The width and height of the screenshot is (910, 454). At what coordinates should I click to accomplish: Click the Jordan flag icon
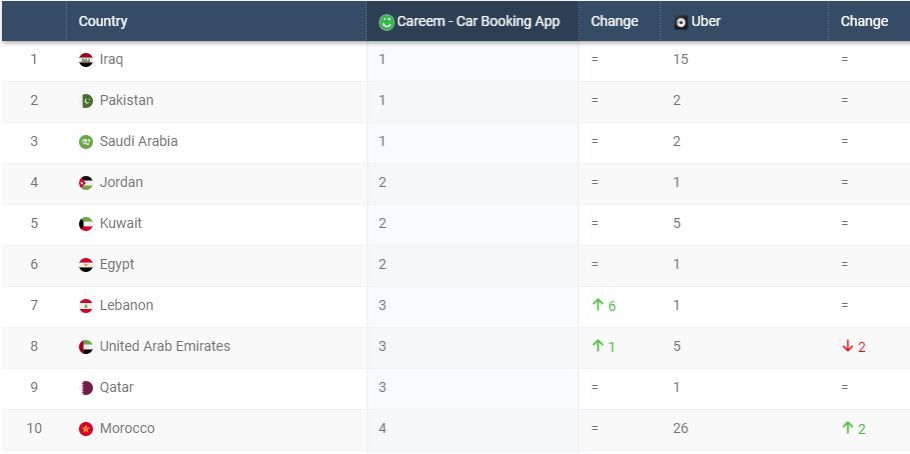[x=86, y=183]
